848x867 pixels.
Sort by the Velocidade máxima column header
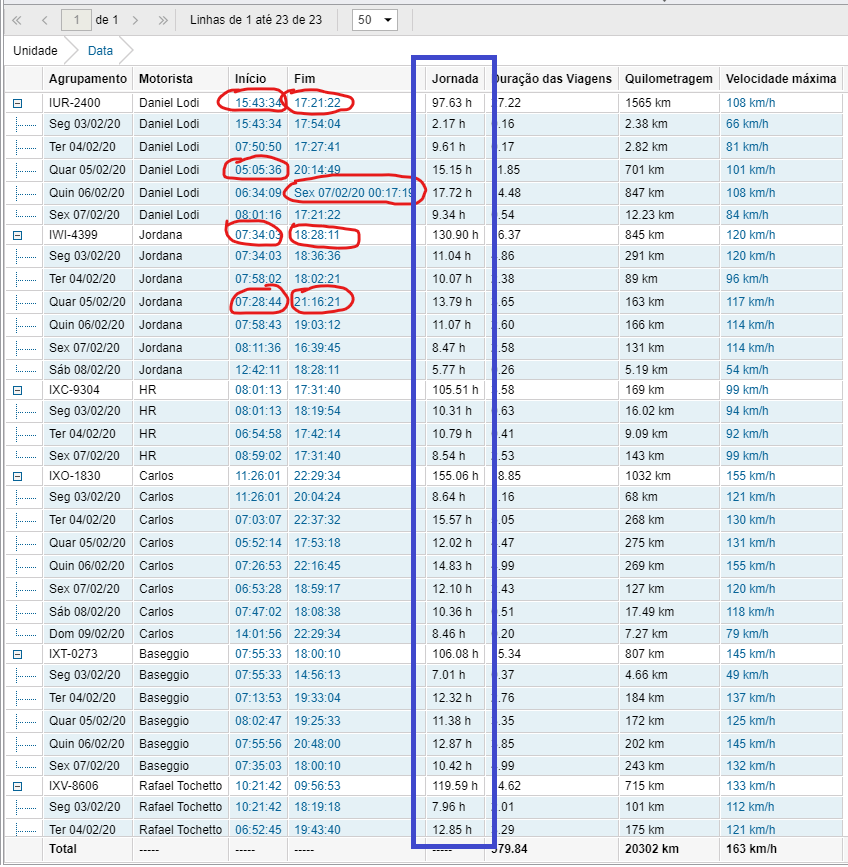point(780,79)
